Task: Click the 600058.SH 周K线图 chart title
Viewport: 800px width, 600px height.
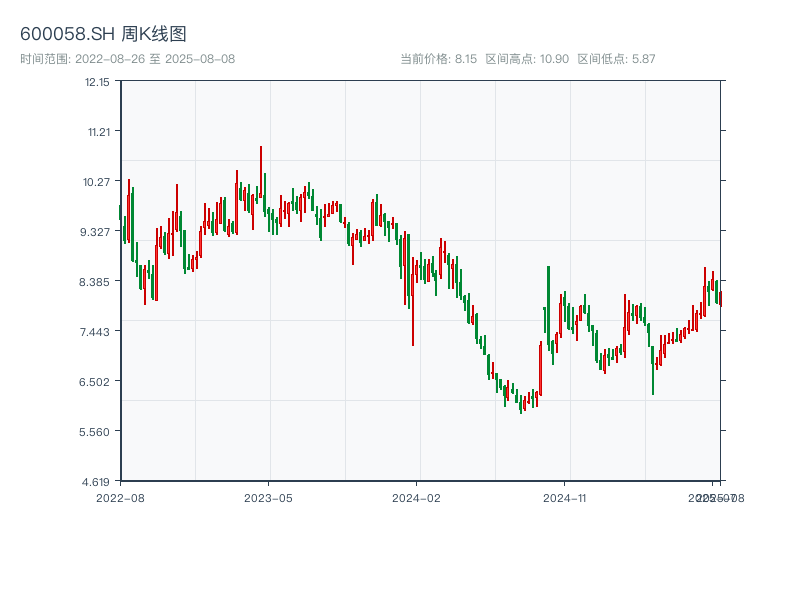Action: (x=103, y=34)
